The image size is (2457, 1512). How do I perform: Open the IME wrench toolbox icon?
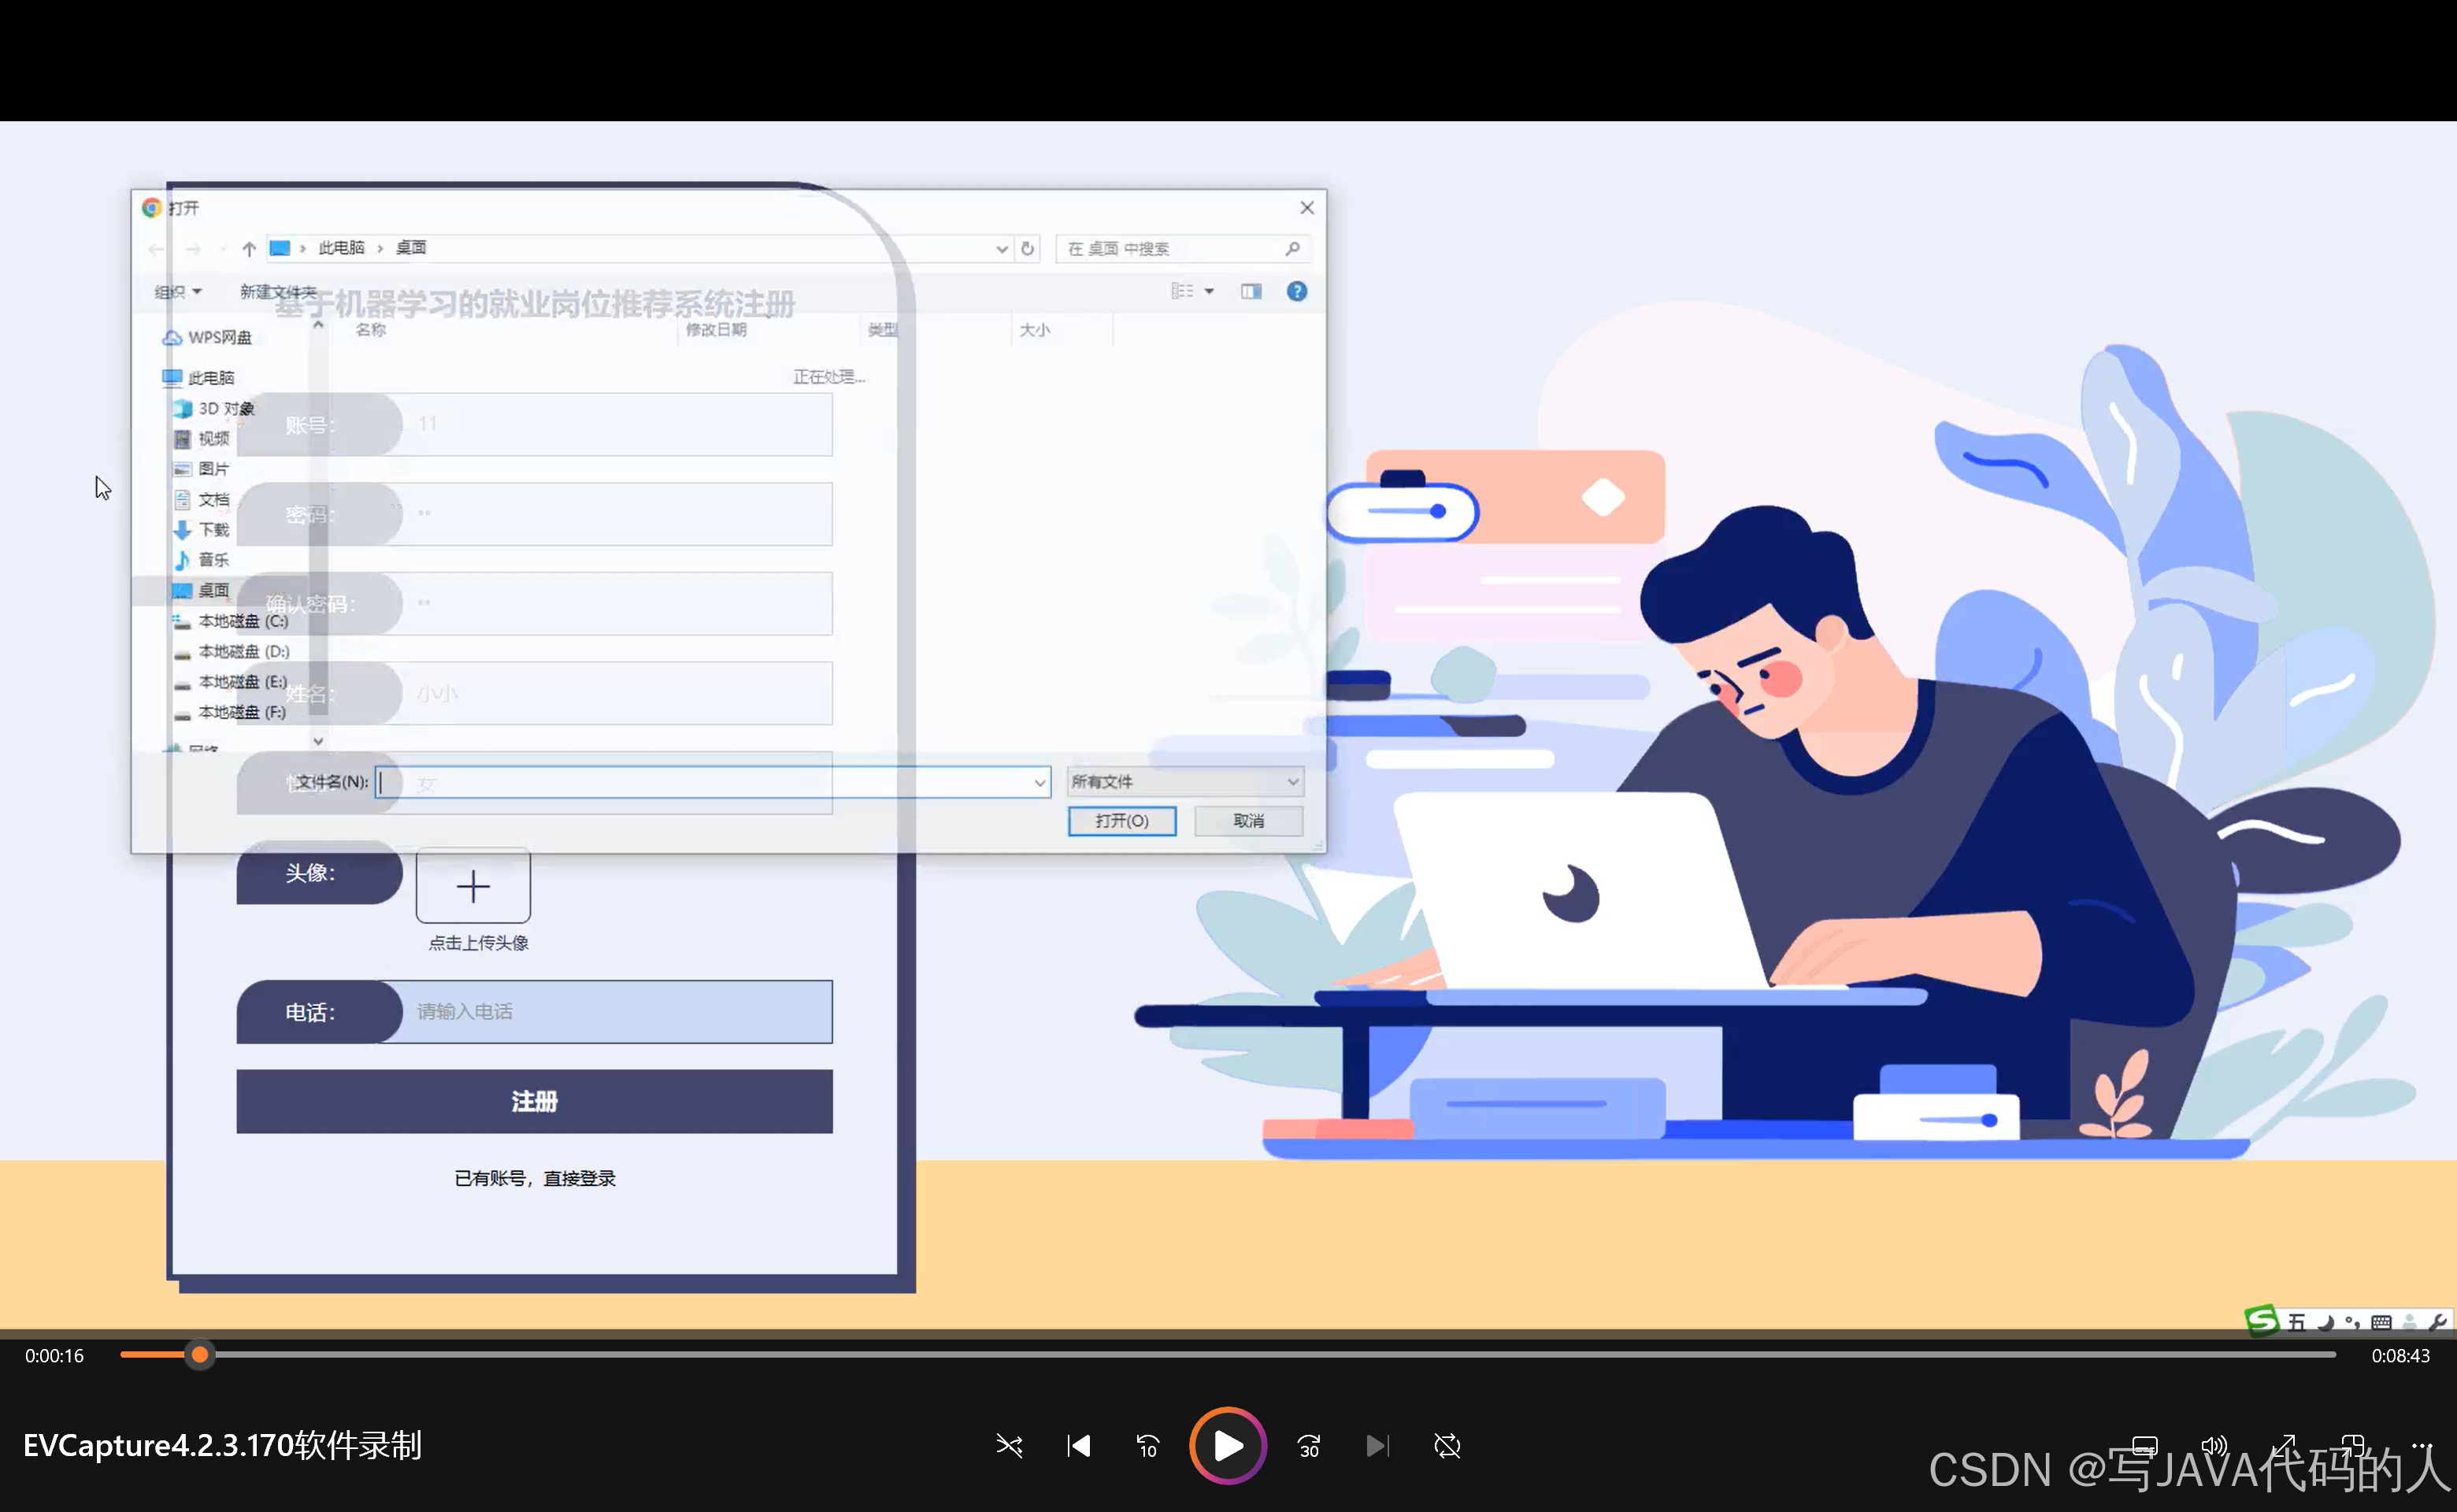(2437, 1323)
